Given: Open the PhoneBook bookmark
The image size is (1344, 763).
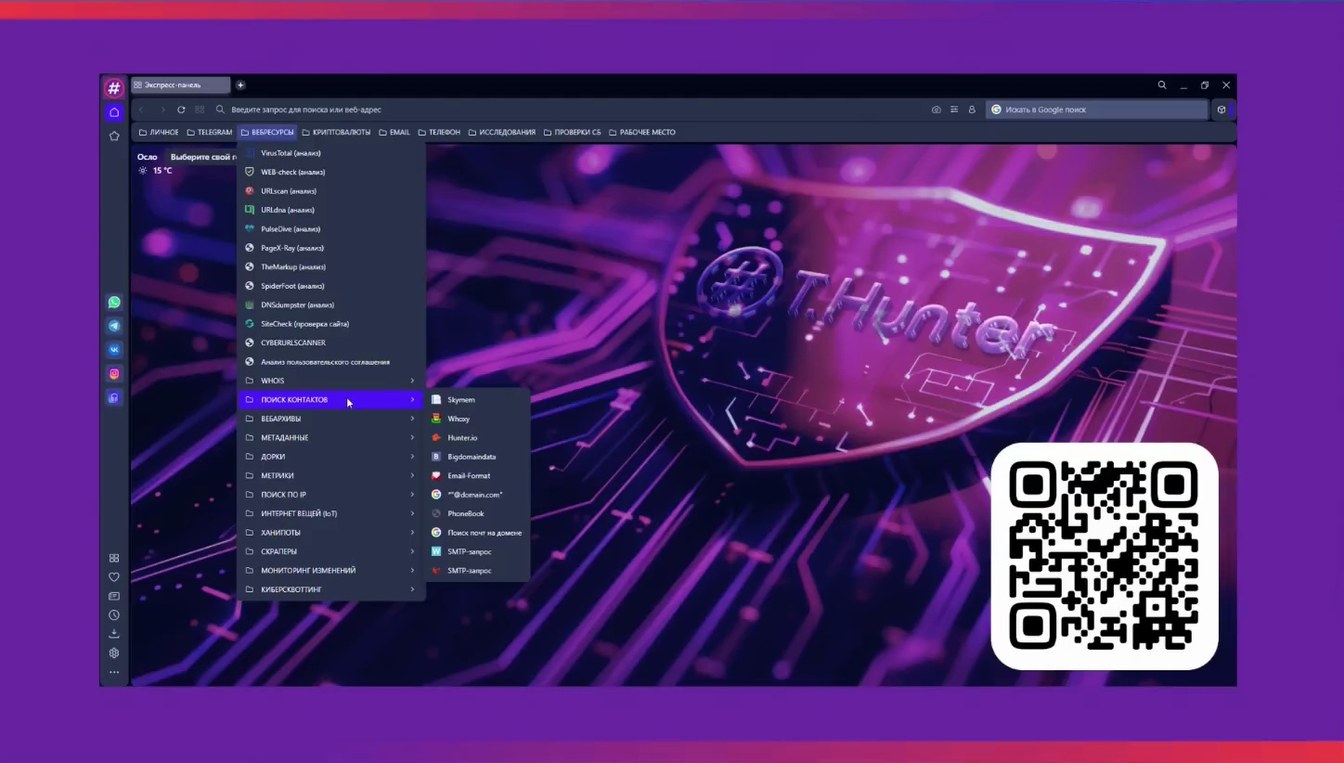Looking at the screenshot, I should click(478, 514).
